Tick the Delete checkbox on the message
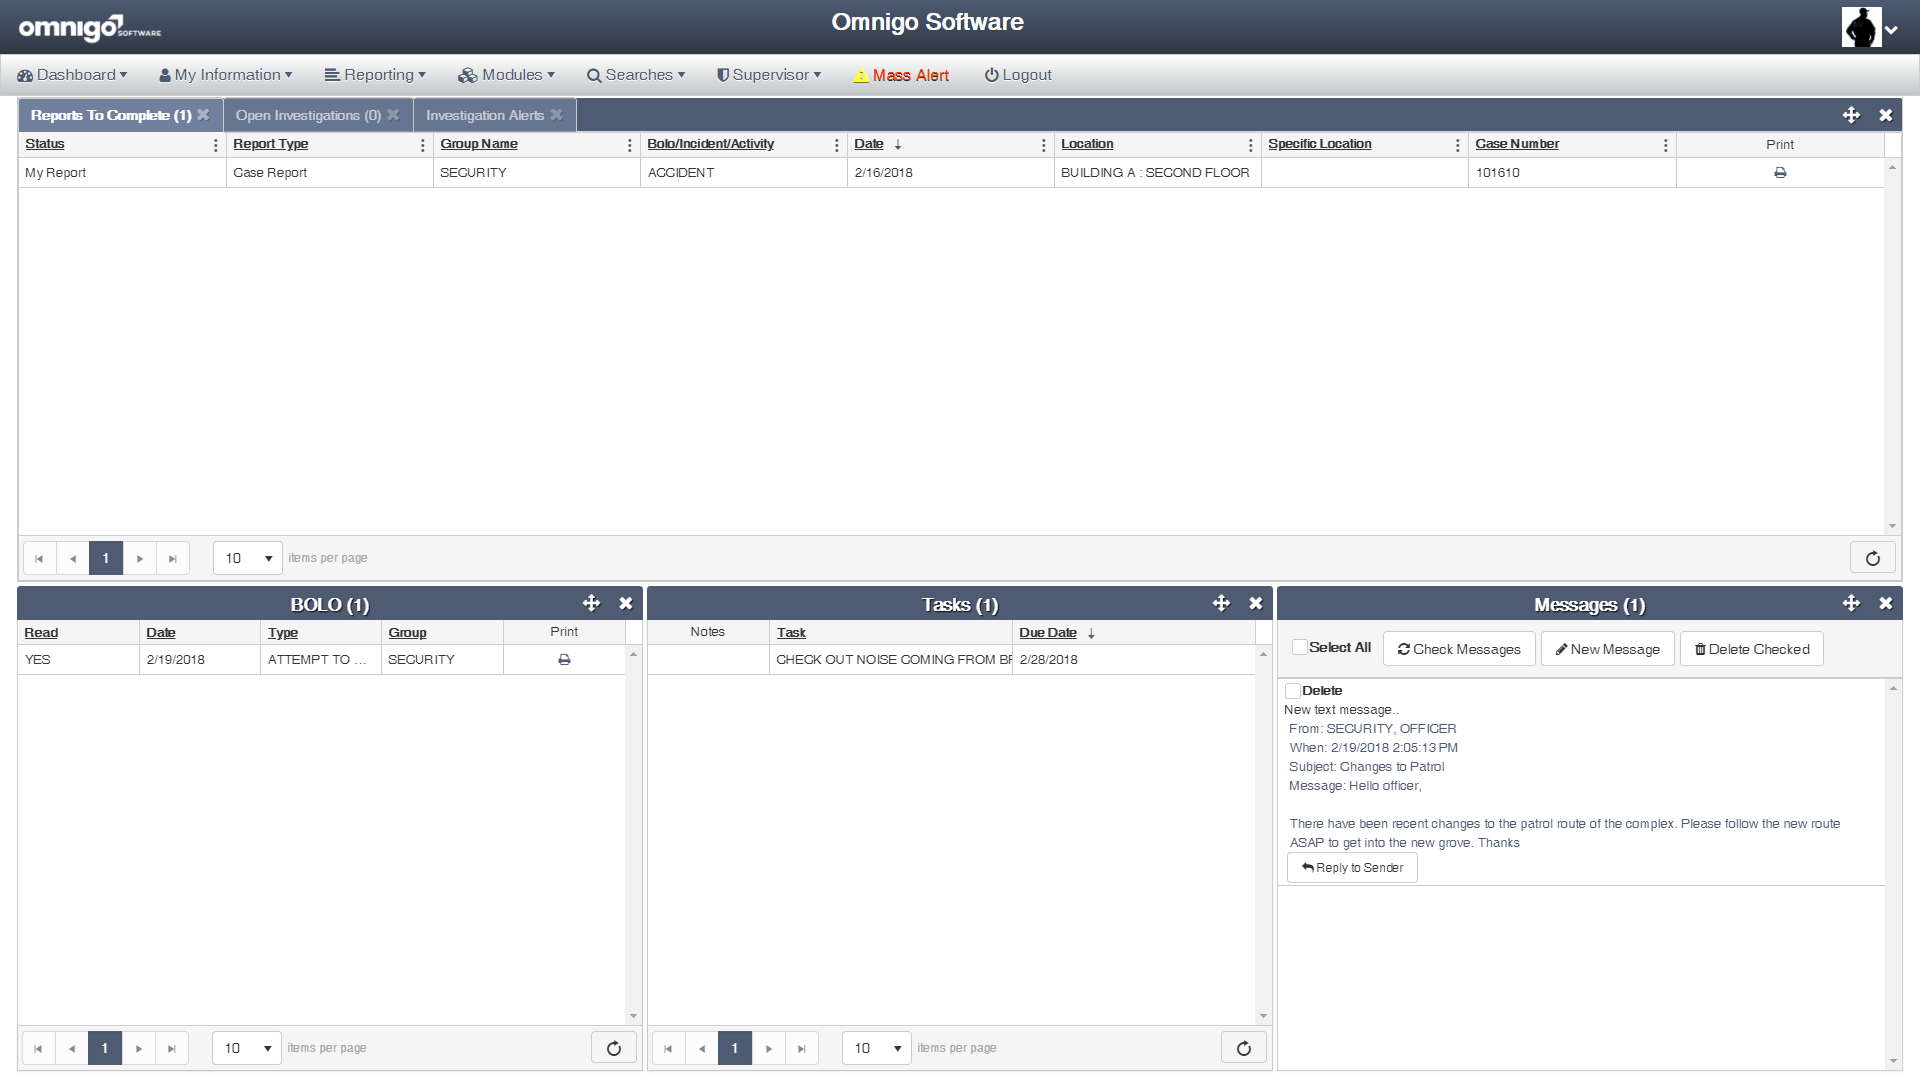Viewport: 1920px width, 1080px height. tap(1292, 690)
